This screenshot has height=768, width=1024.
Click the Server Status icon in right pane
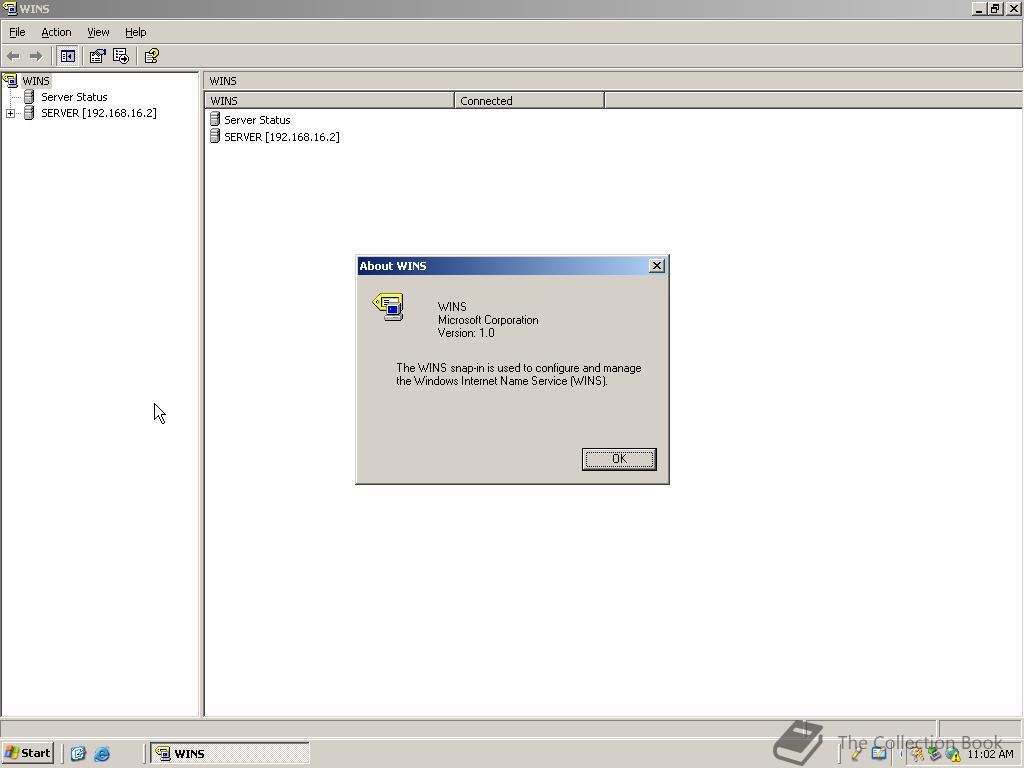[x=215, y=120]
